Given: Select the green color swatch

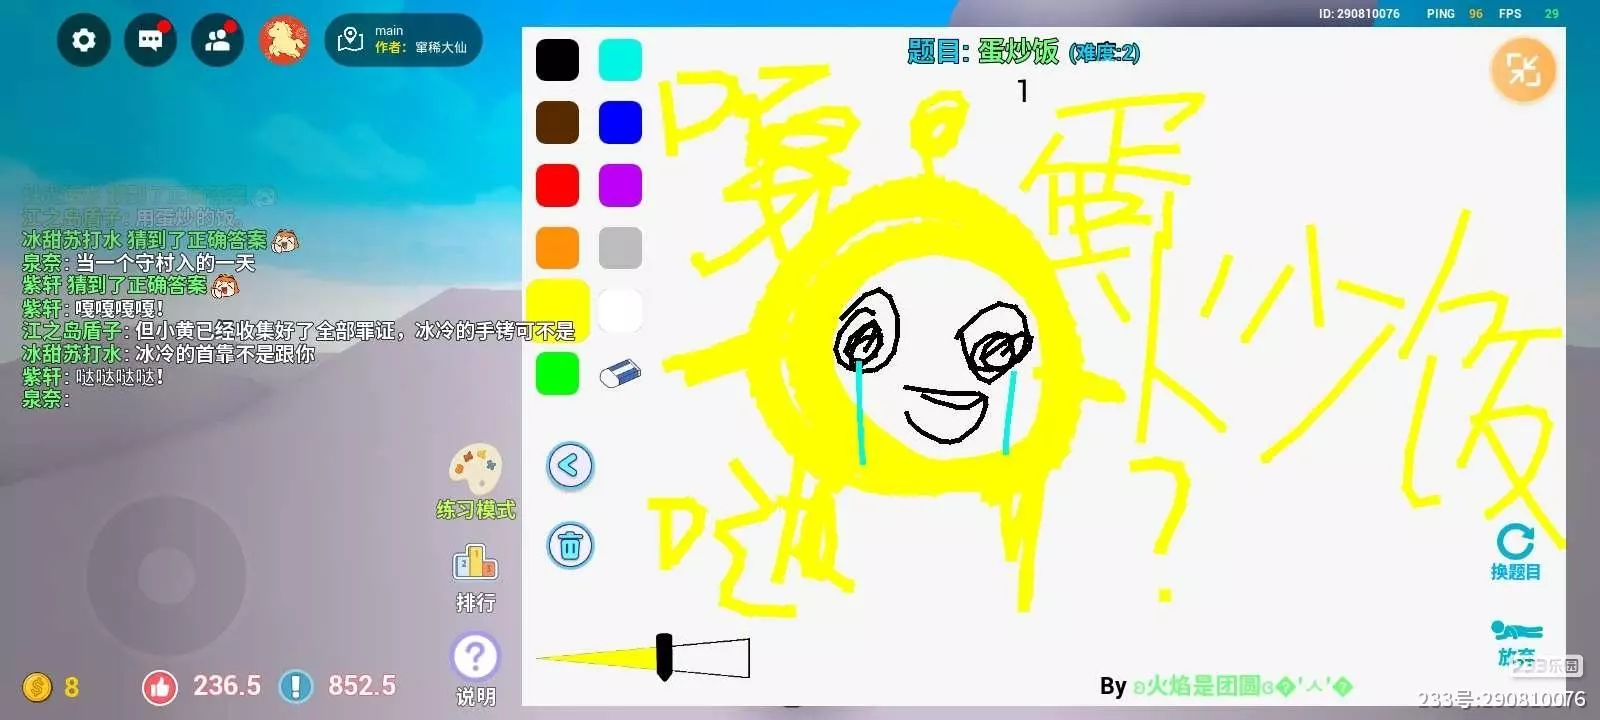Looking at the screenshot, I should point(557,374).
